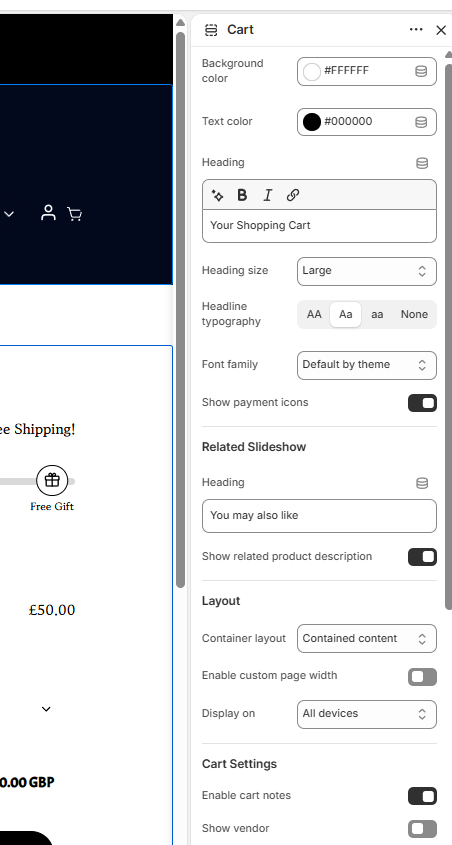The width and height of the screenshot is (452, 845).
Task: Click the AI generate text sparkle icon
Action: tap(218, 195)
